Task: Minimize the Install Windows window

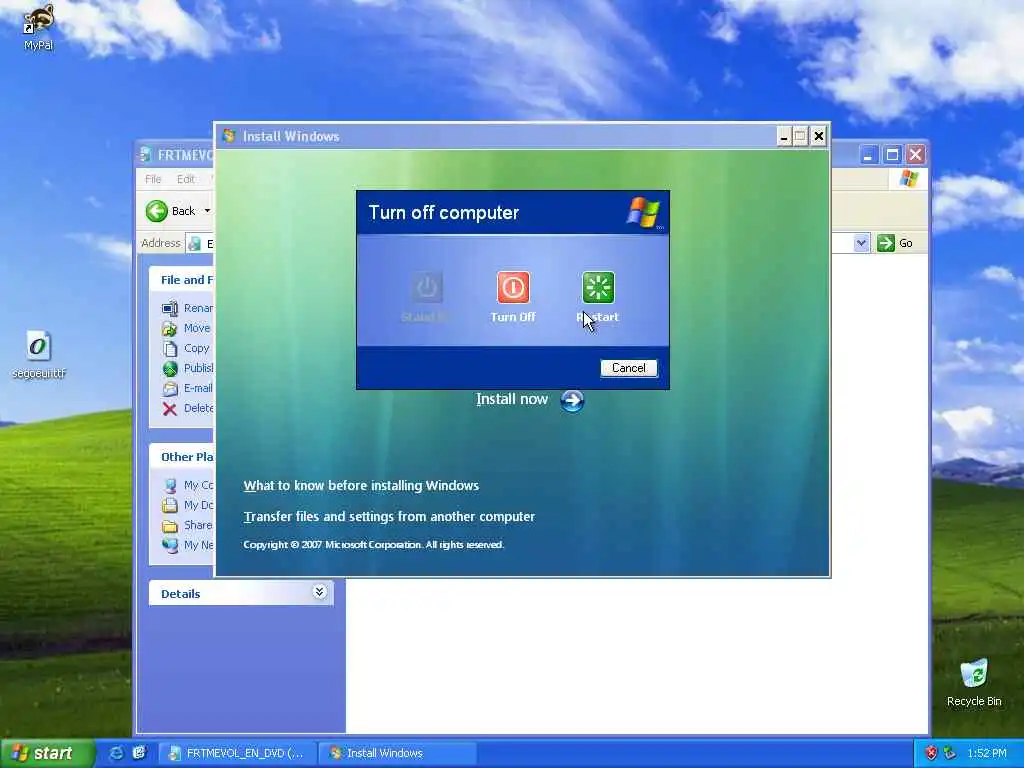Action: [784, 136]
